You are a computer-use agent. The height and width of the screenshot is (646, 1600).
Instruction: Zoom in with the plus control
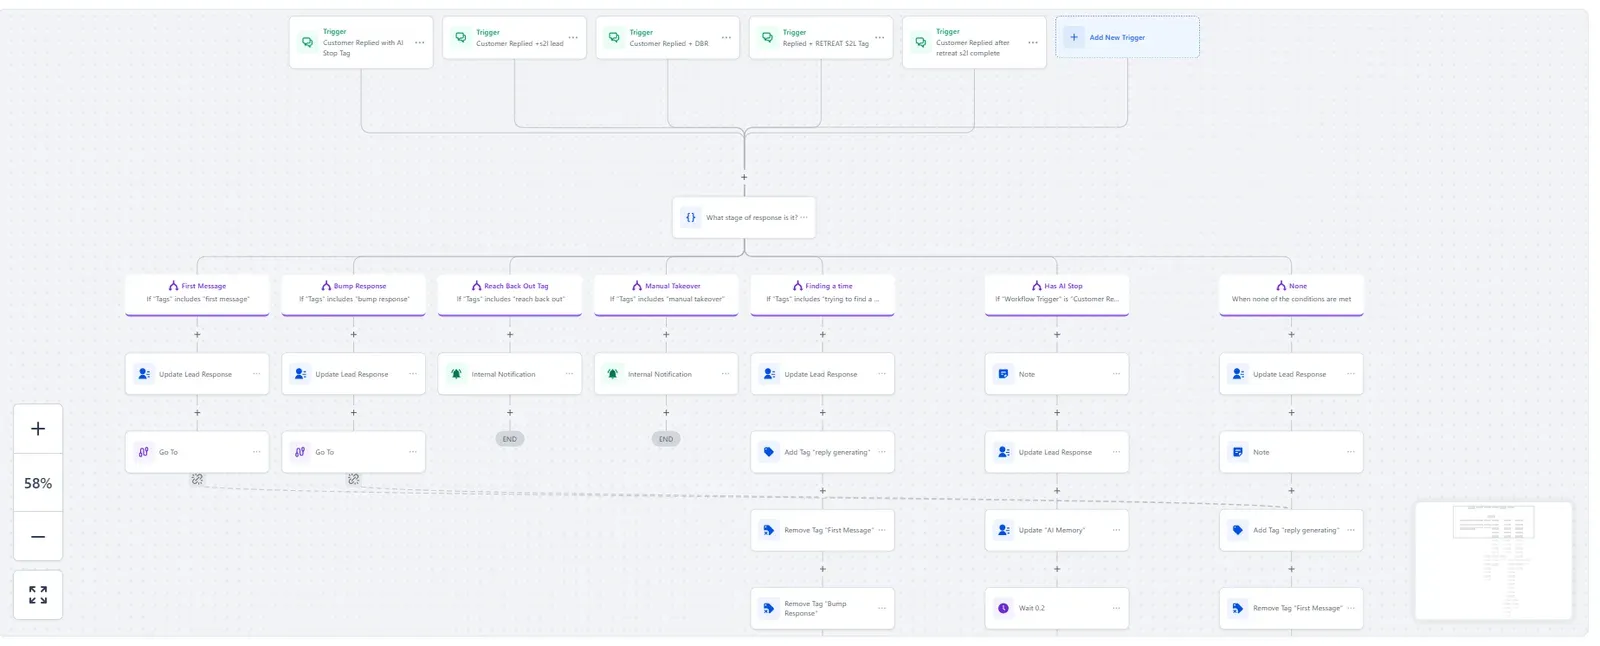[38, 429]
